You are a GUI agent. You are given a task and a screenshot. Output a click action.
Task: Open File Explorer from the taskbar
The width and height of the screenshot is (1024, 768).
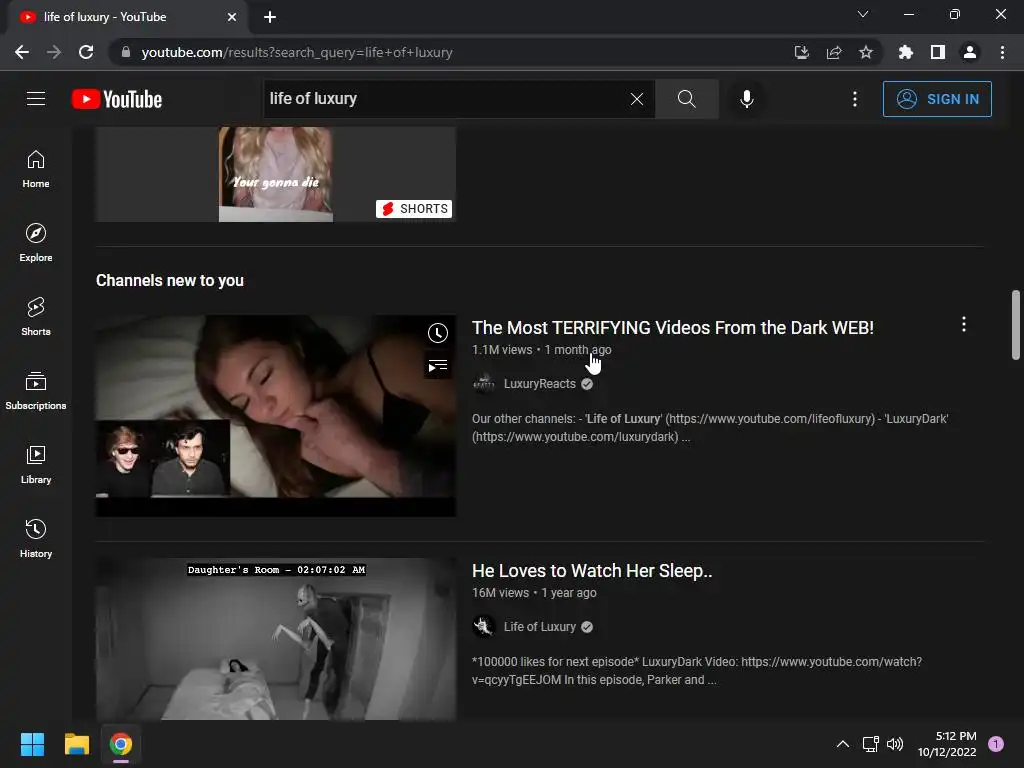coord(76,744)
